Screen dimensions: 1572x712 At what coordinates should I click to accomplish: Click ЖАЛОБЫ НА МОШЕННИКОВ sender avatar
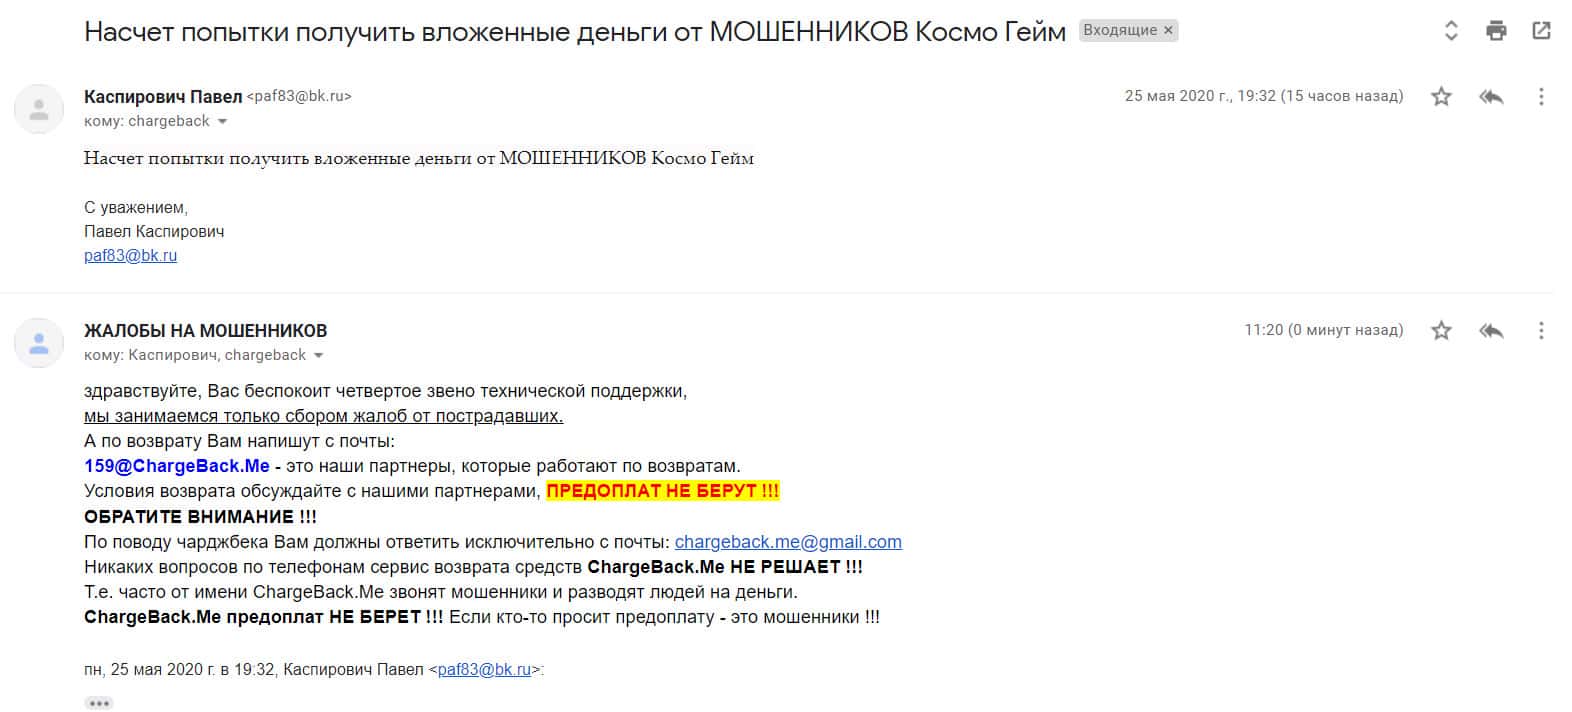[x=39, y=343]
